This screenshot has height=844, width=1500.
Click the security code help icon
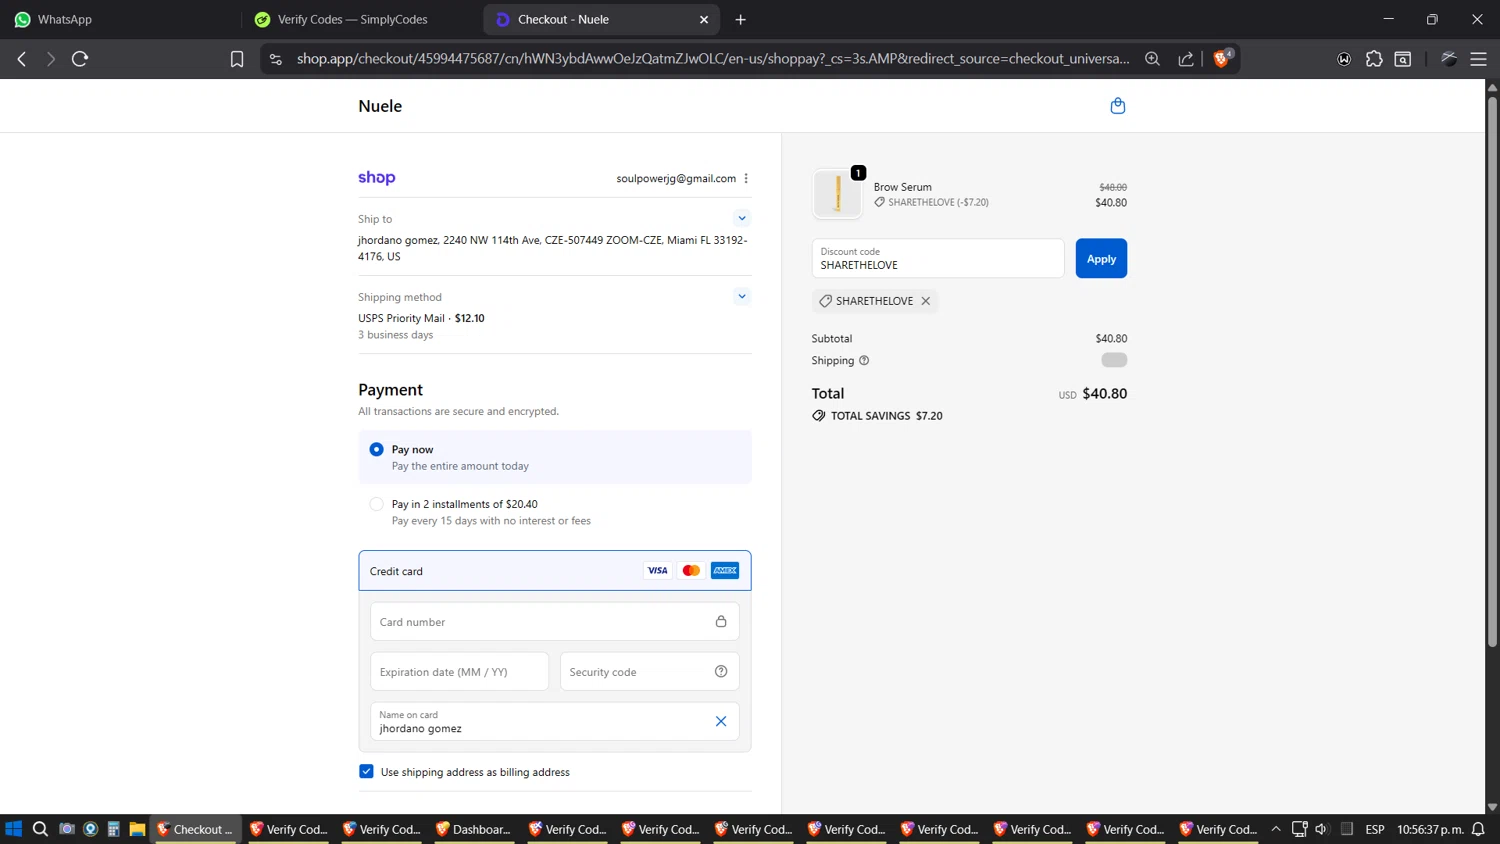click(x=721, y=672)
